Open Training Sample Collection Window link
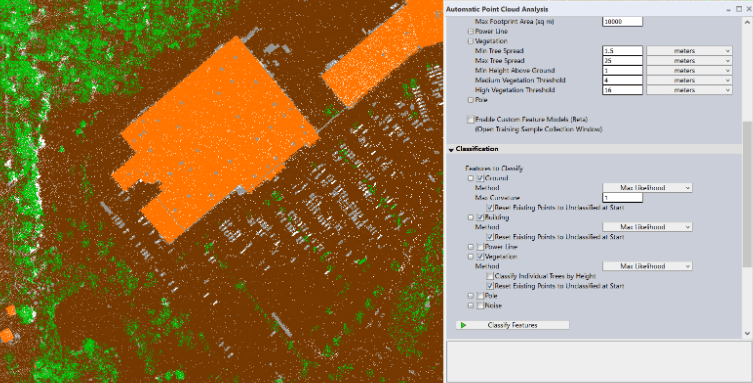This screenshot has height=383, width=753. [x=538, y=129]
